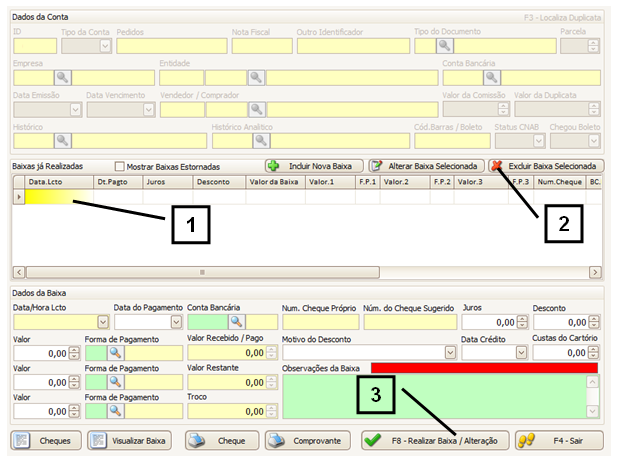Click the green plus Incluir Nova Baixa icon
The height and width of the screenshot is (459, 621).
273,166
